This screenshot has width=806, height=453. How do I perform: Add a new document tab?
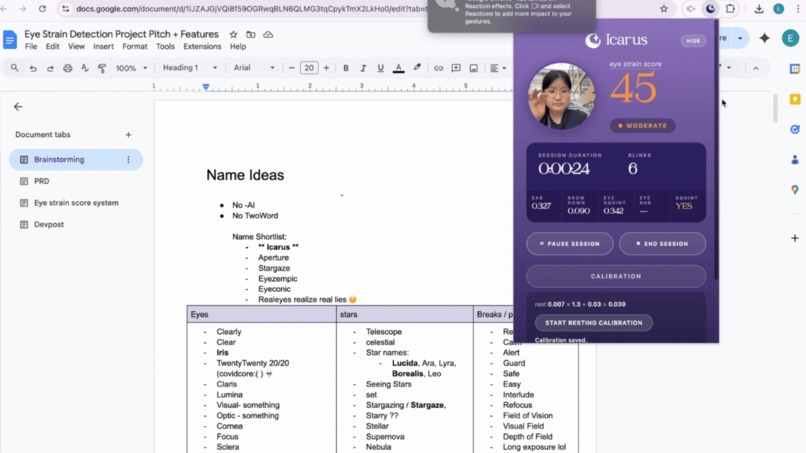128,135
